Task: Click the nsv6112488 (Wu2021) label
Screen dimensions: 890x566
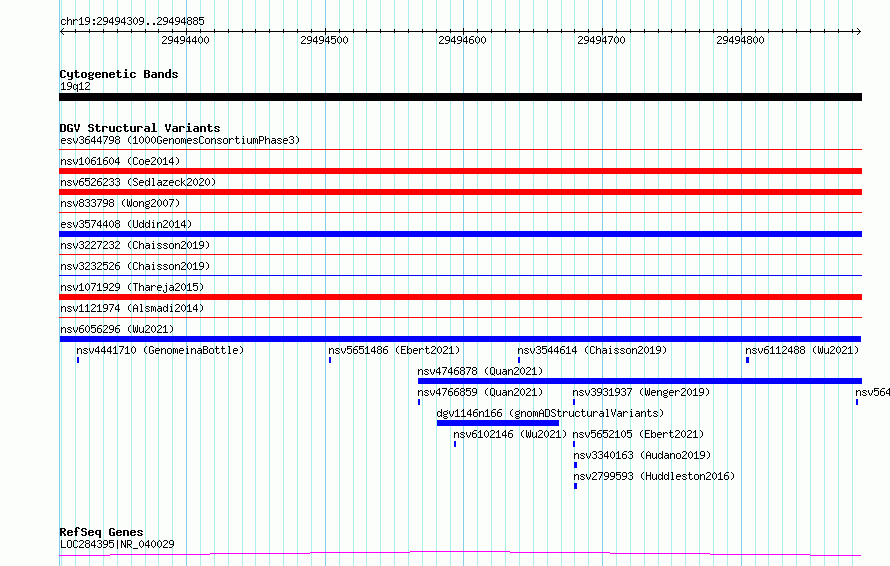Action: 802,350
